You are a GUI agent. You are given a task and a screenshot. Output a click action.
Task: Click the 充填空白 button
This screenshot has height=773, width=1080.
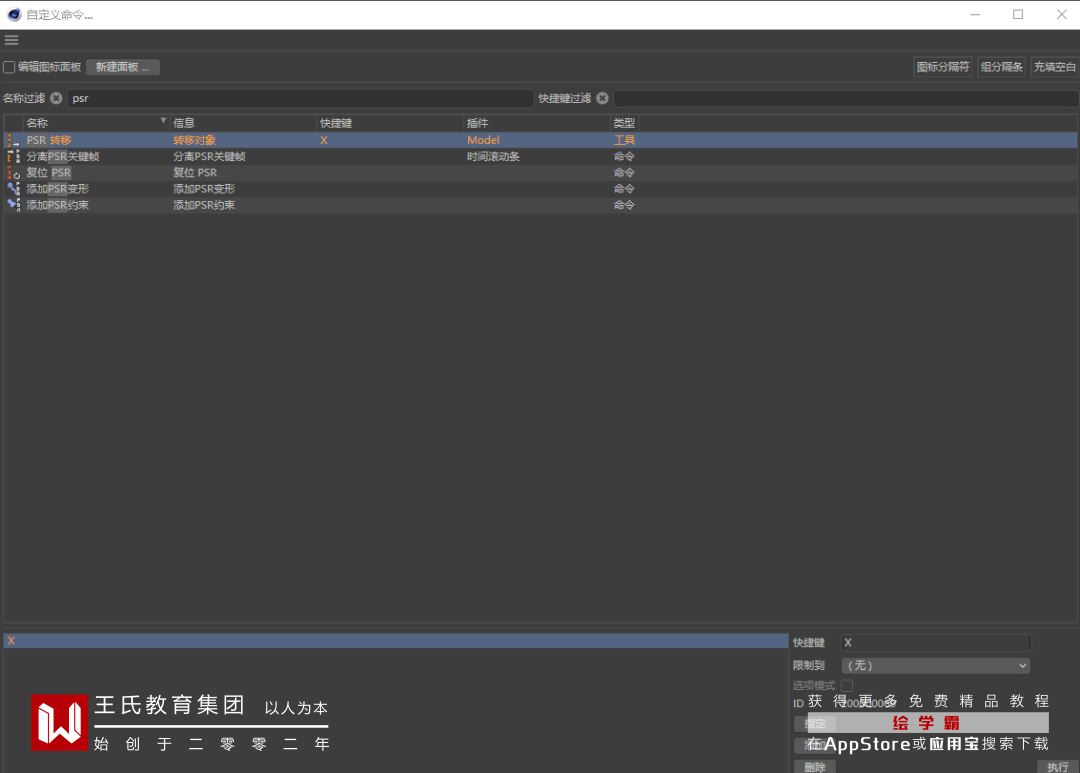1055,67
